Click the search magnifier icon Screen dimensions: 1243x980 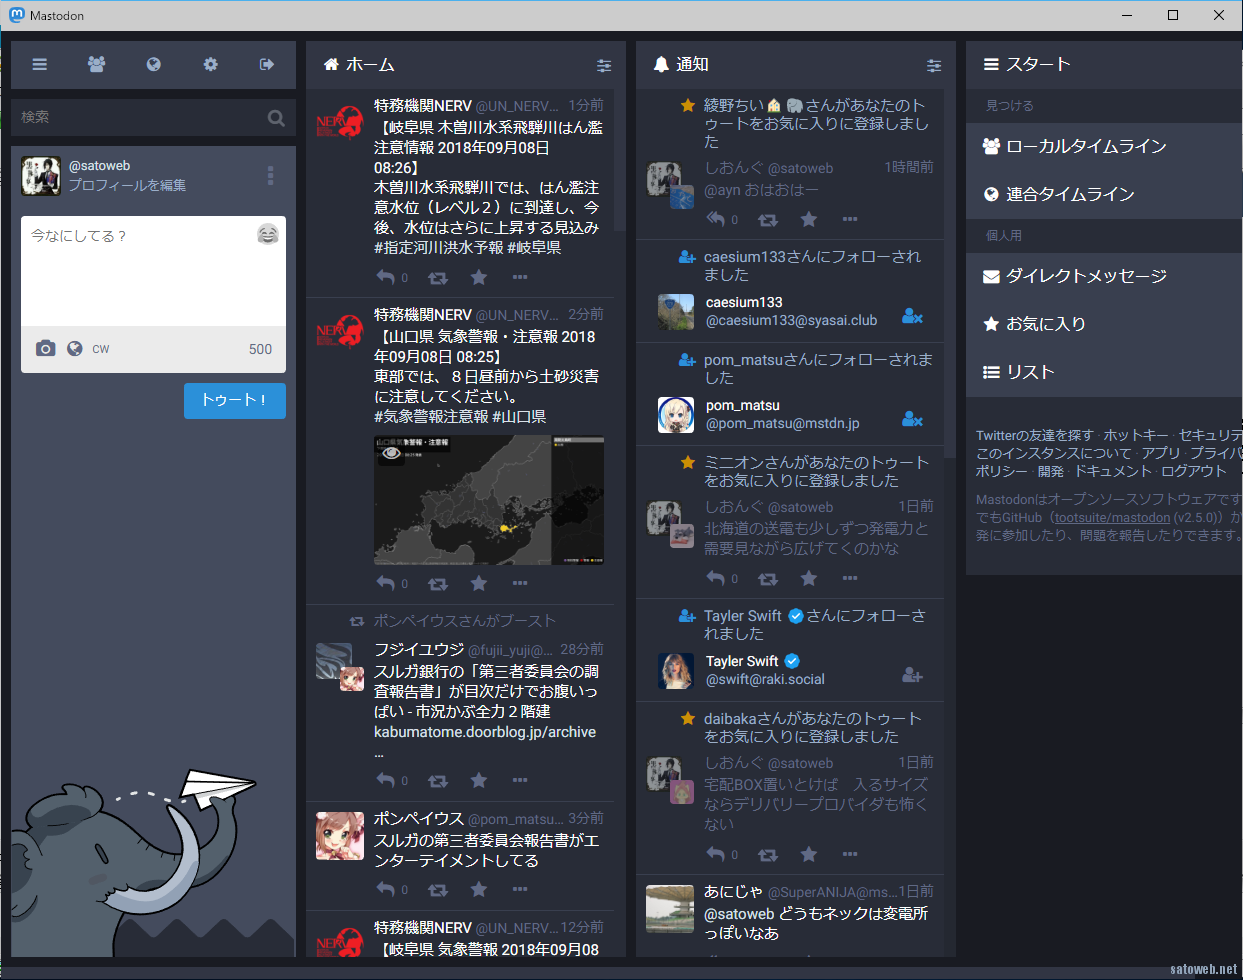276,118
